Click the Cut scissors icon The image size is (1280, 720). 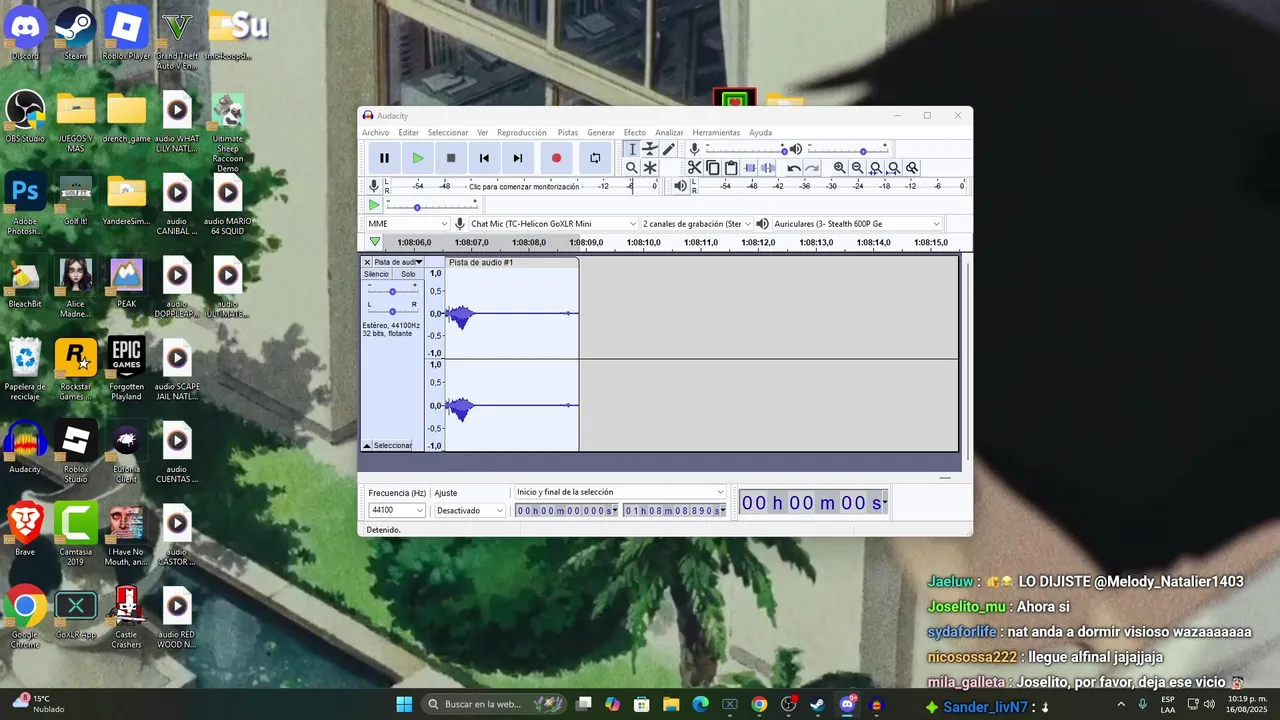[694, 168]
